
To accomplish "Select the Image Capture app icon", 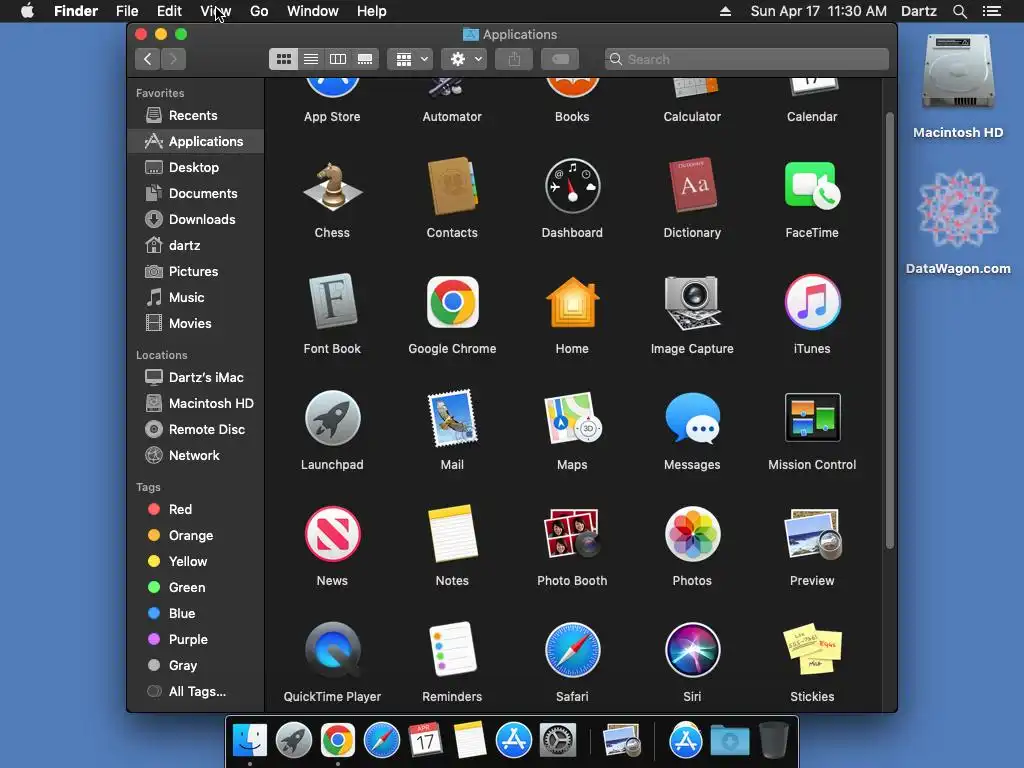I will point(692,303).
